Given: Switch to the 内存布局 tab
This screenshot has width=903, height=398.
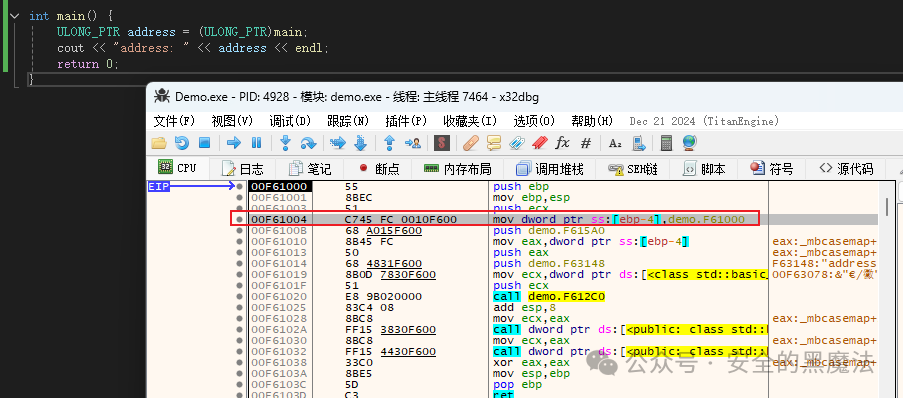Looking at the screenshot, I should (458, 169).
